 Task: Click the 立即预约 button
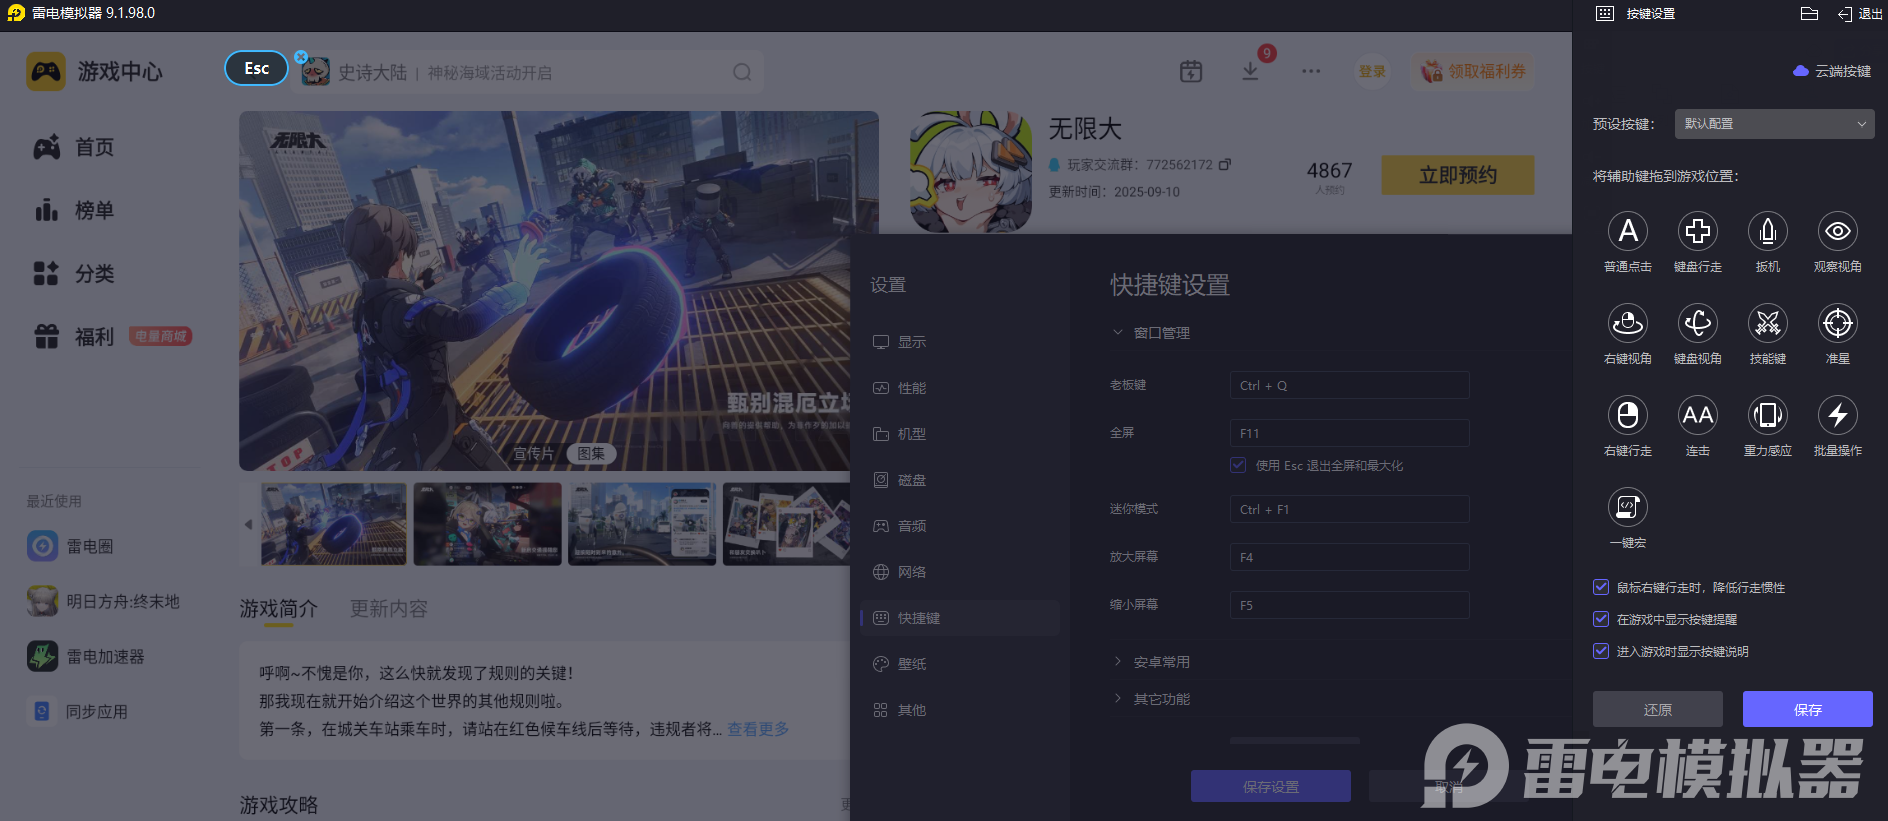coord(1458,175)
